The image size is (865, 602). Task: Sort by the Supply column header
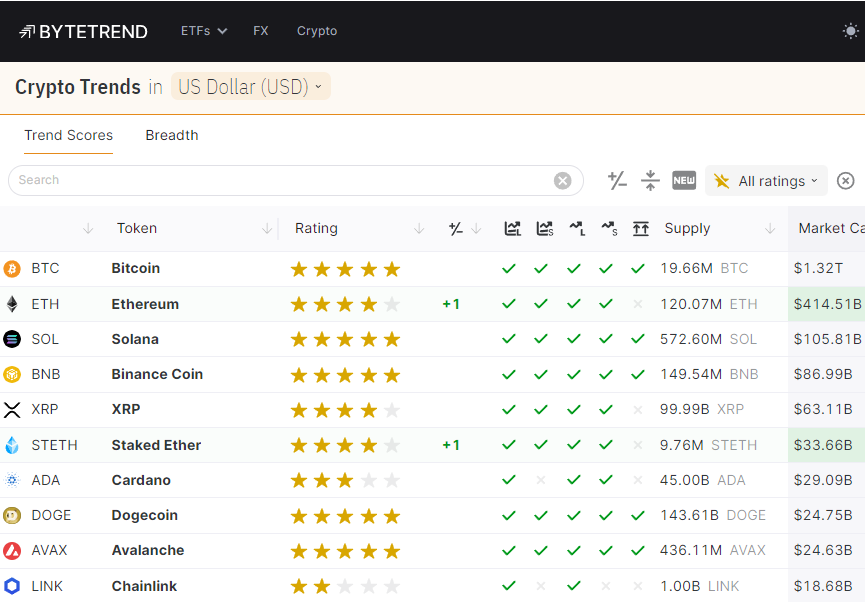[x=687, y=228]
